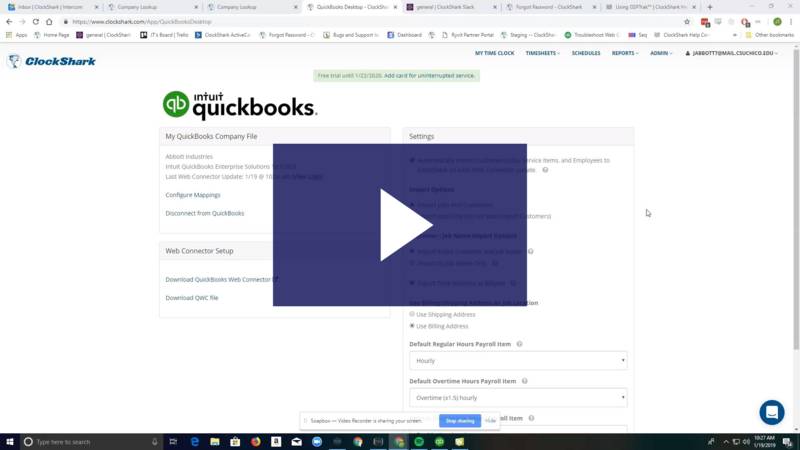Select the Use Billing Address option

(x=412, y=326)
